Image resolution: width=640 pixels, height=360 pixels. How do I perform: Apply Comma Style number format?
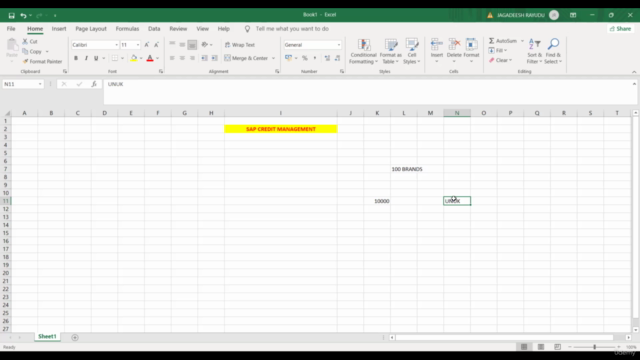(x=315, y=58)
